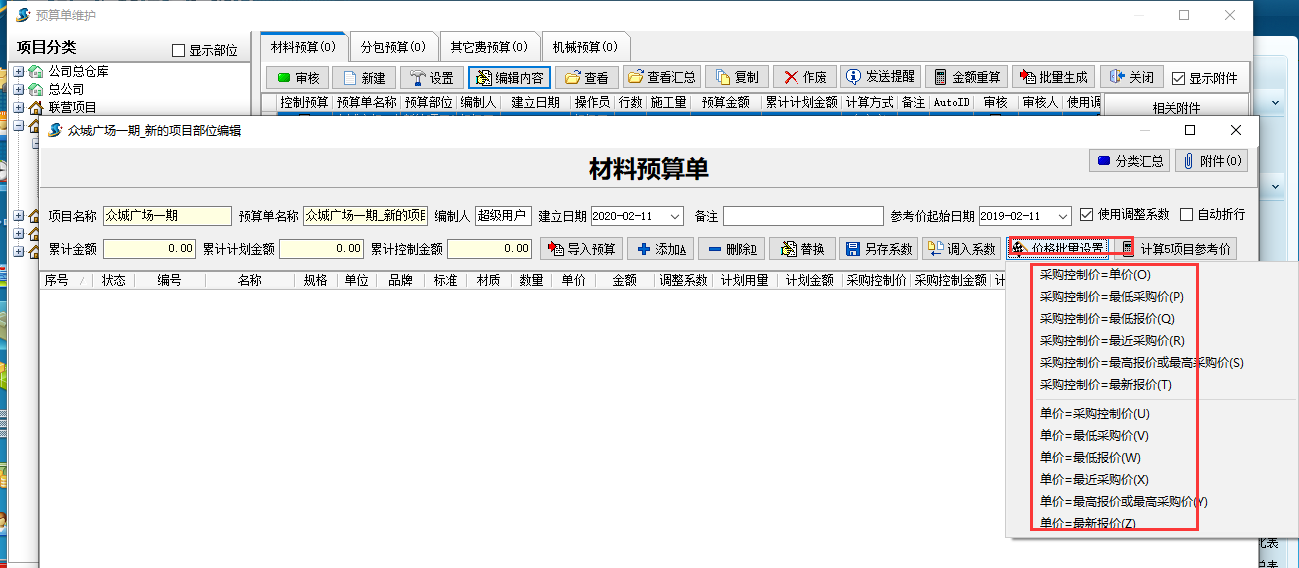Enable the 显示部位 checkbox
The image size is (1299, 568).
[x=179, y=50]
